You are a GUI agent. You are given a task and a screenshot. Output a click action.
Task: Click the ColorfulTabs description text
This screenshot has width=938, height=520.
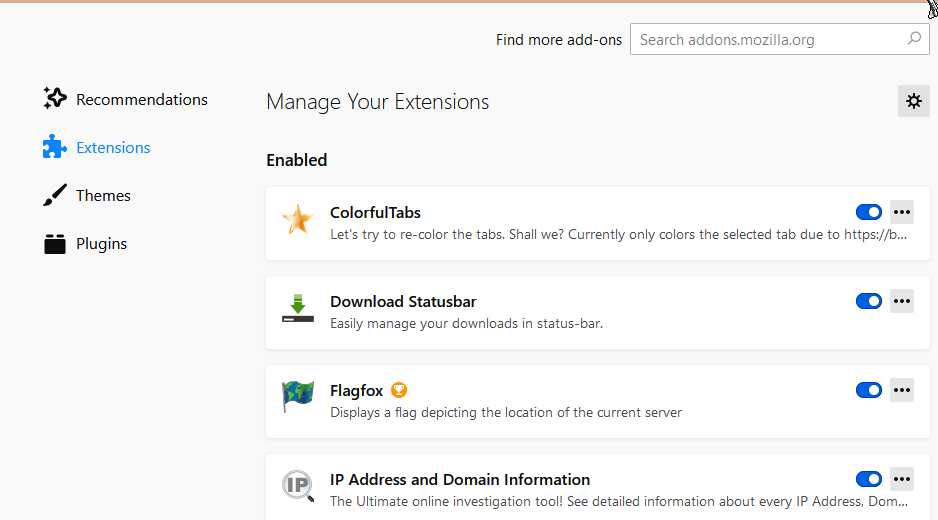pos(619,235)
